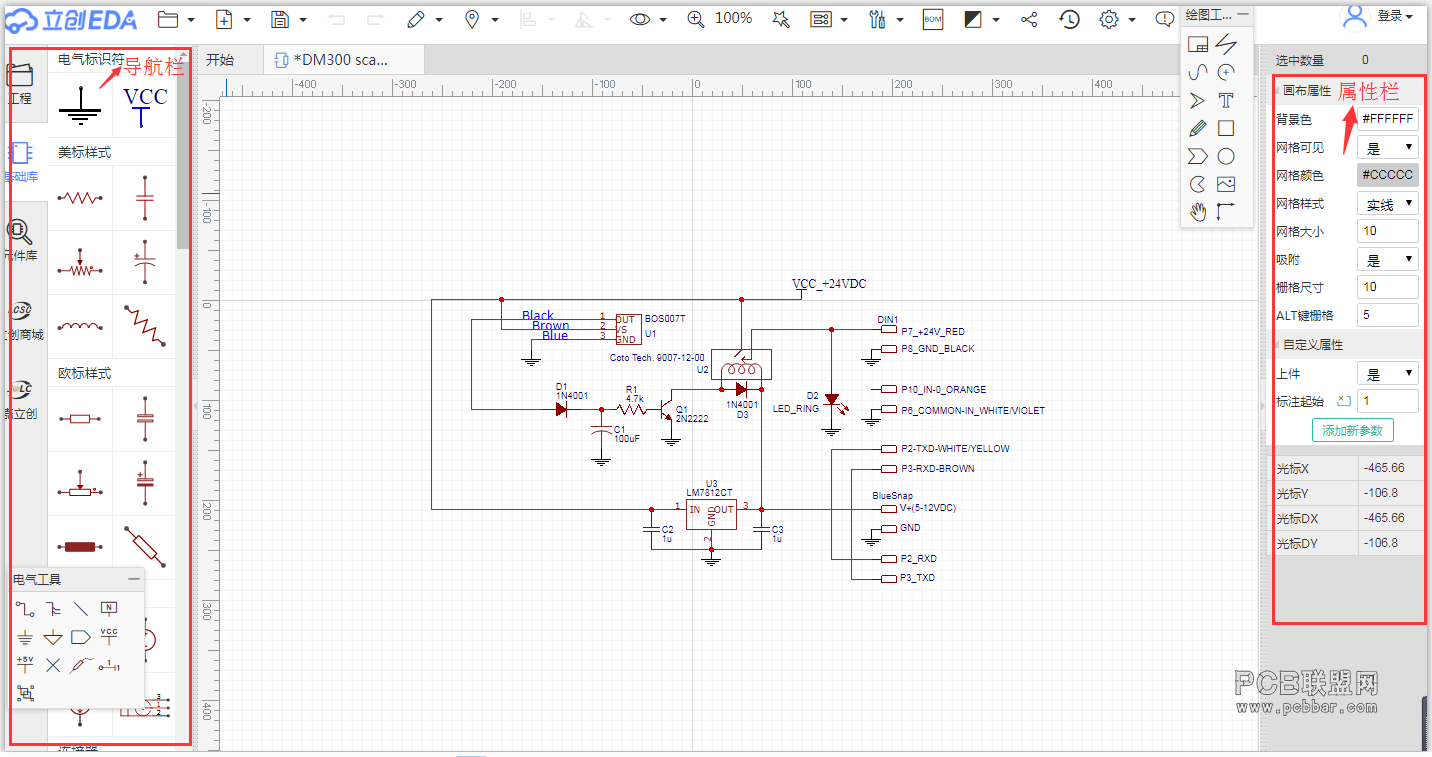Activate the hand drag tool

tap(1198, 212)
